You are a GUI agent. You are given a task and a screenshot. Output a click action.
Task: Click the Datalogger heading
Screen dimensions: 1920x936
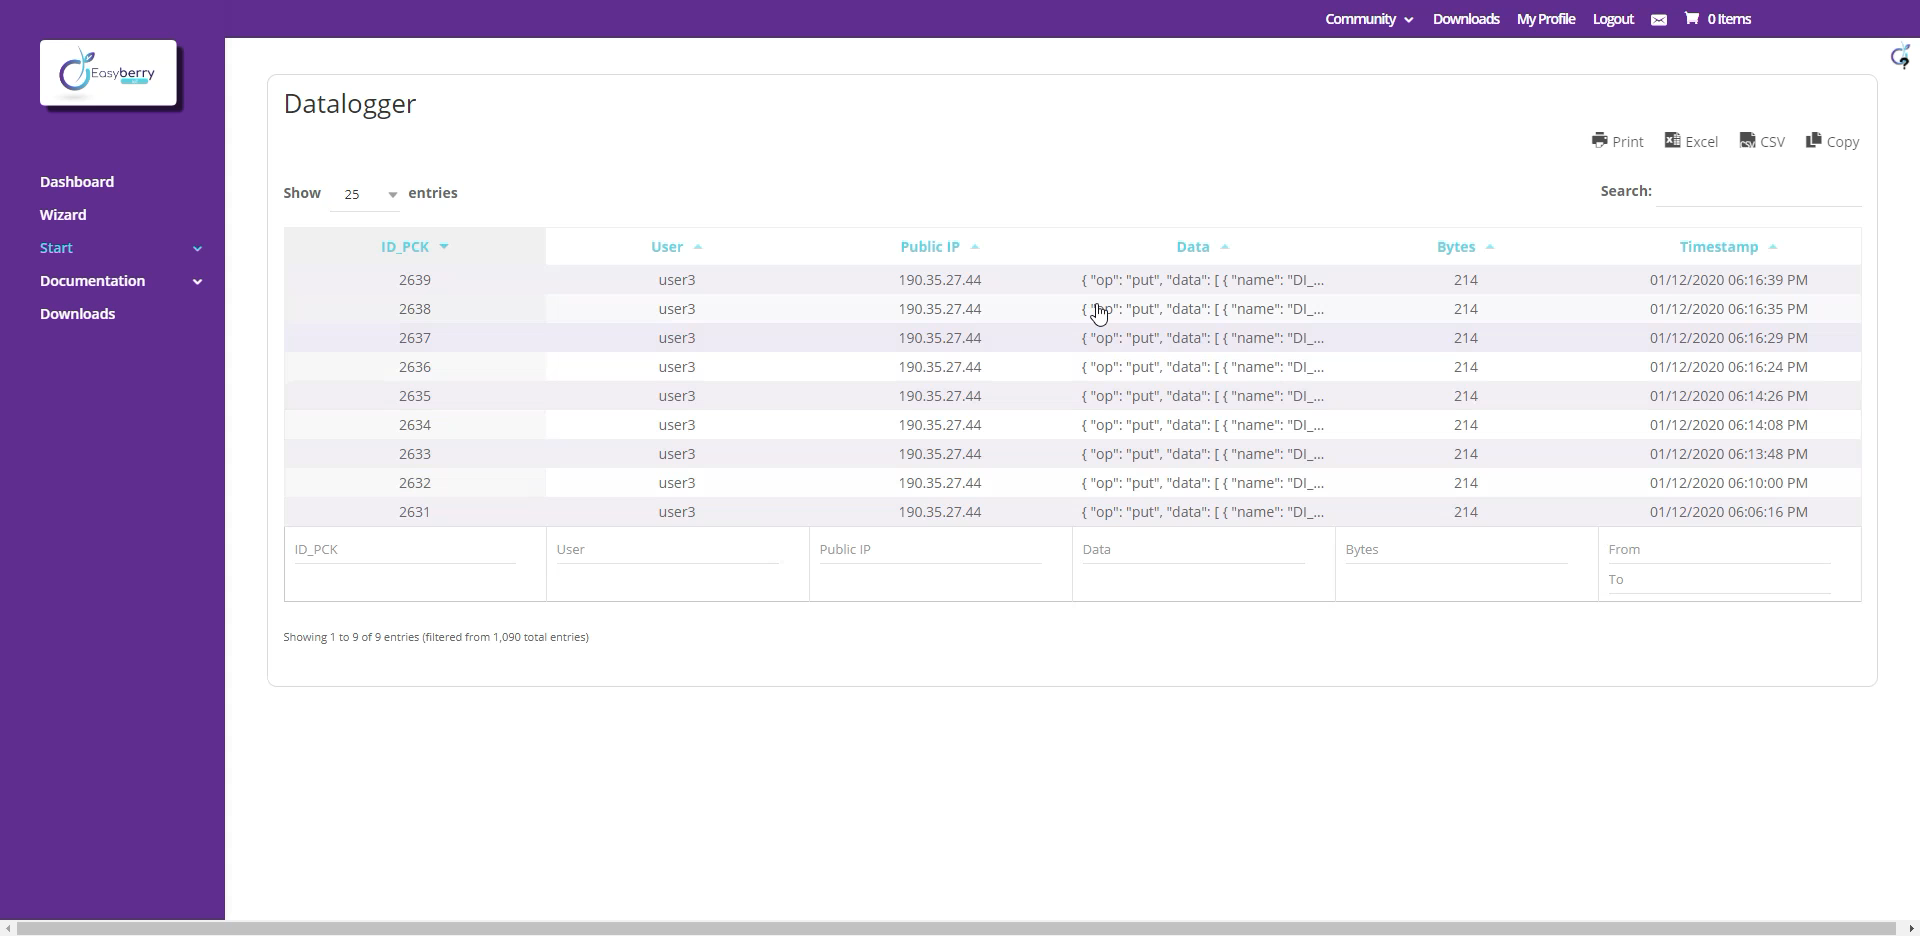(x=350, y=104)
